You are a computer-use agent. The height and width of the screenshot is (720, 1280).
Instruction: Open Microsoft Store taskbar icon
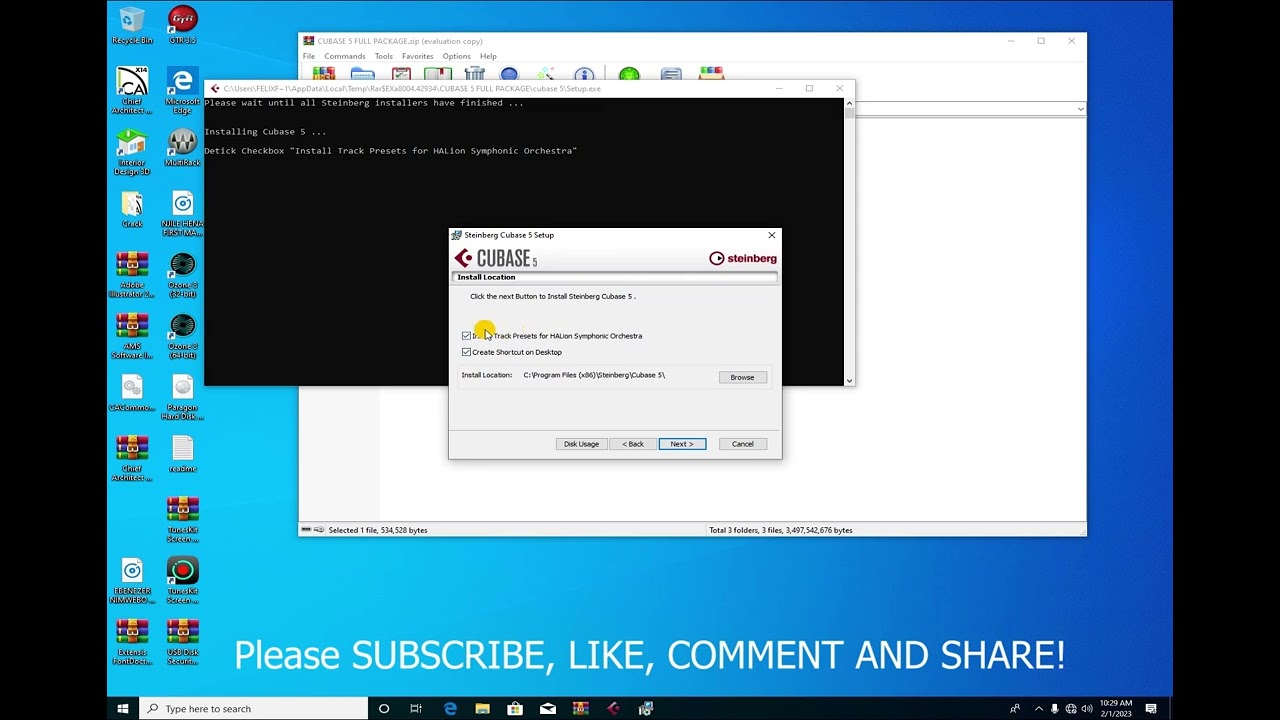click(515, 708)
